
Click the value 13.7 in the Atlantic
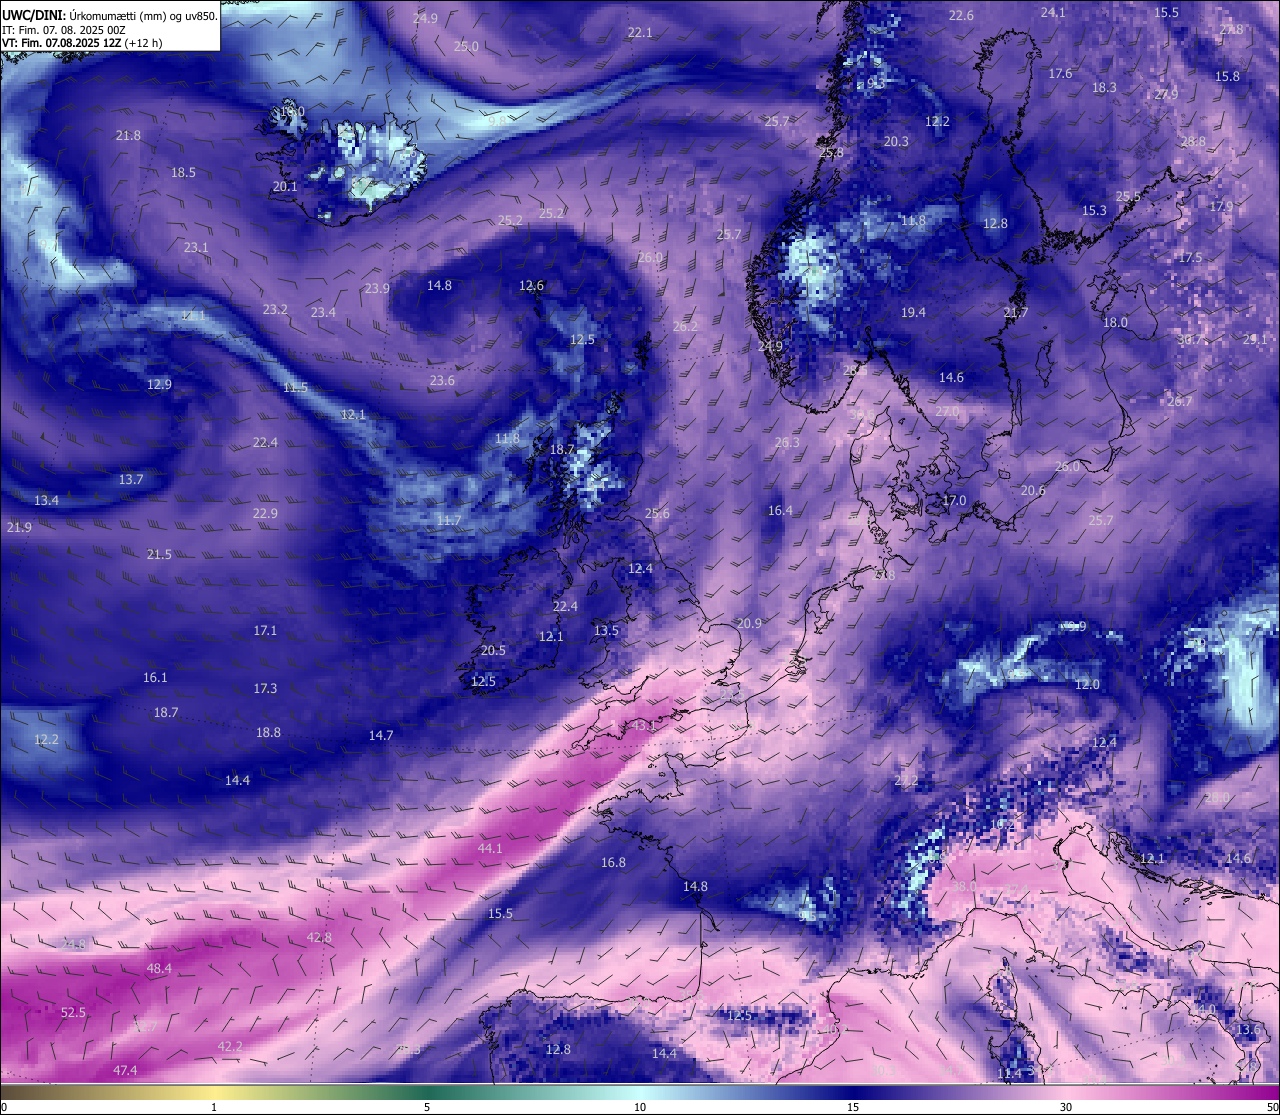pos(131,480)
